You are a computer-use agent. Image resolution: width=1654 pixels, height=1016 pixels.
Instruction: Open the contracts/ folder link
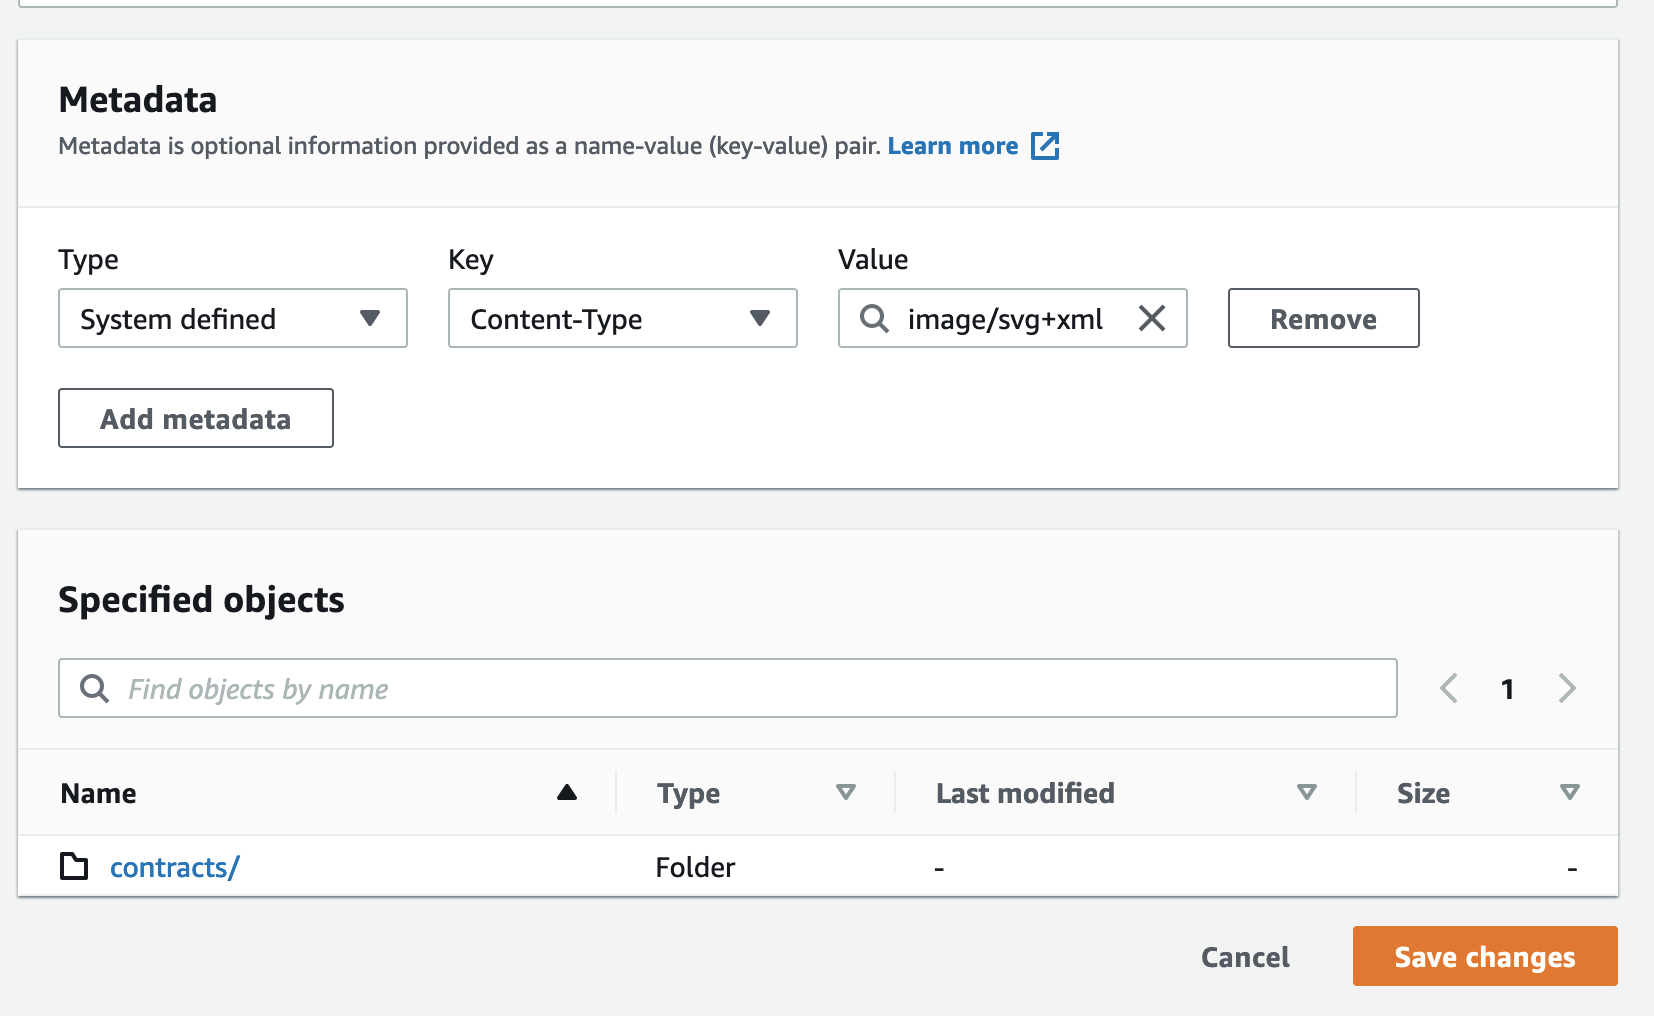click(174, 867)
